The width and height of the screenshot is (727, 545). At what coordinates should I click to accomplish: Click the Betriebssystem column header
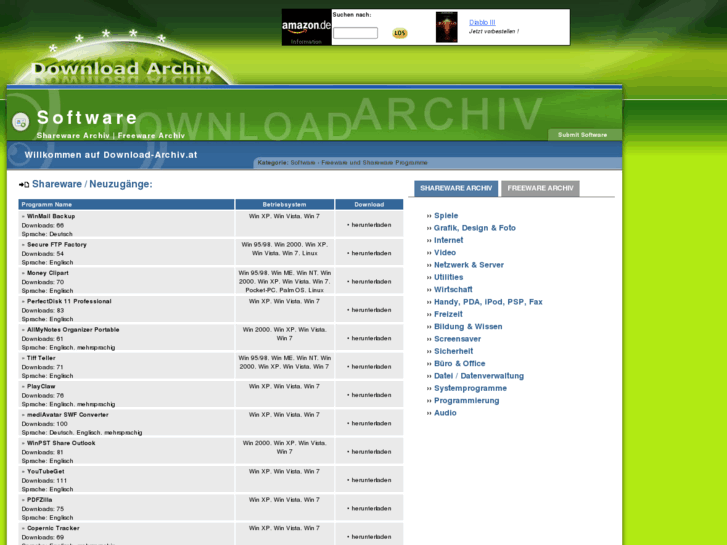[x=284, y=205]
